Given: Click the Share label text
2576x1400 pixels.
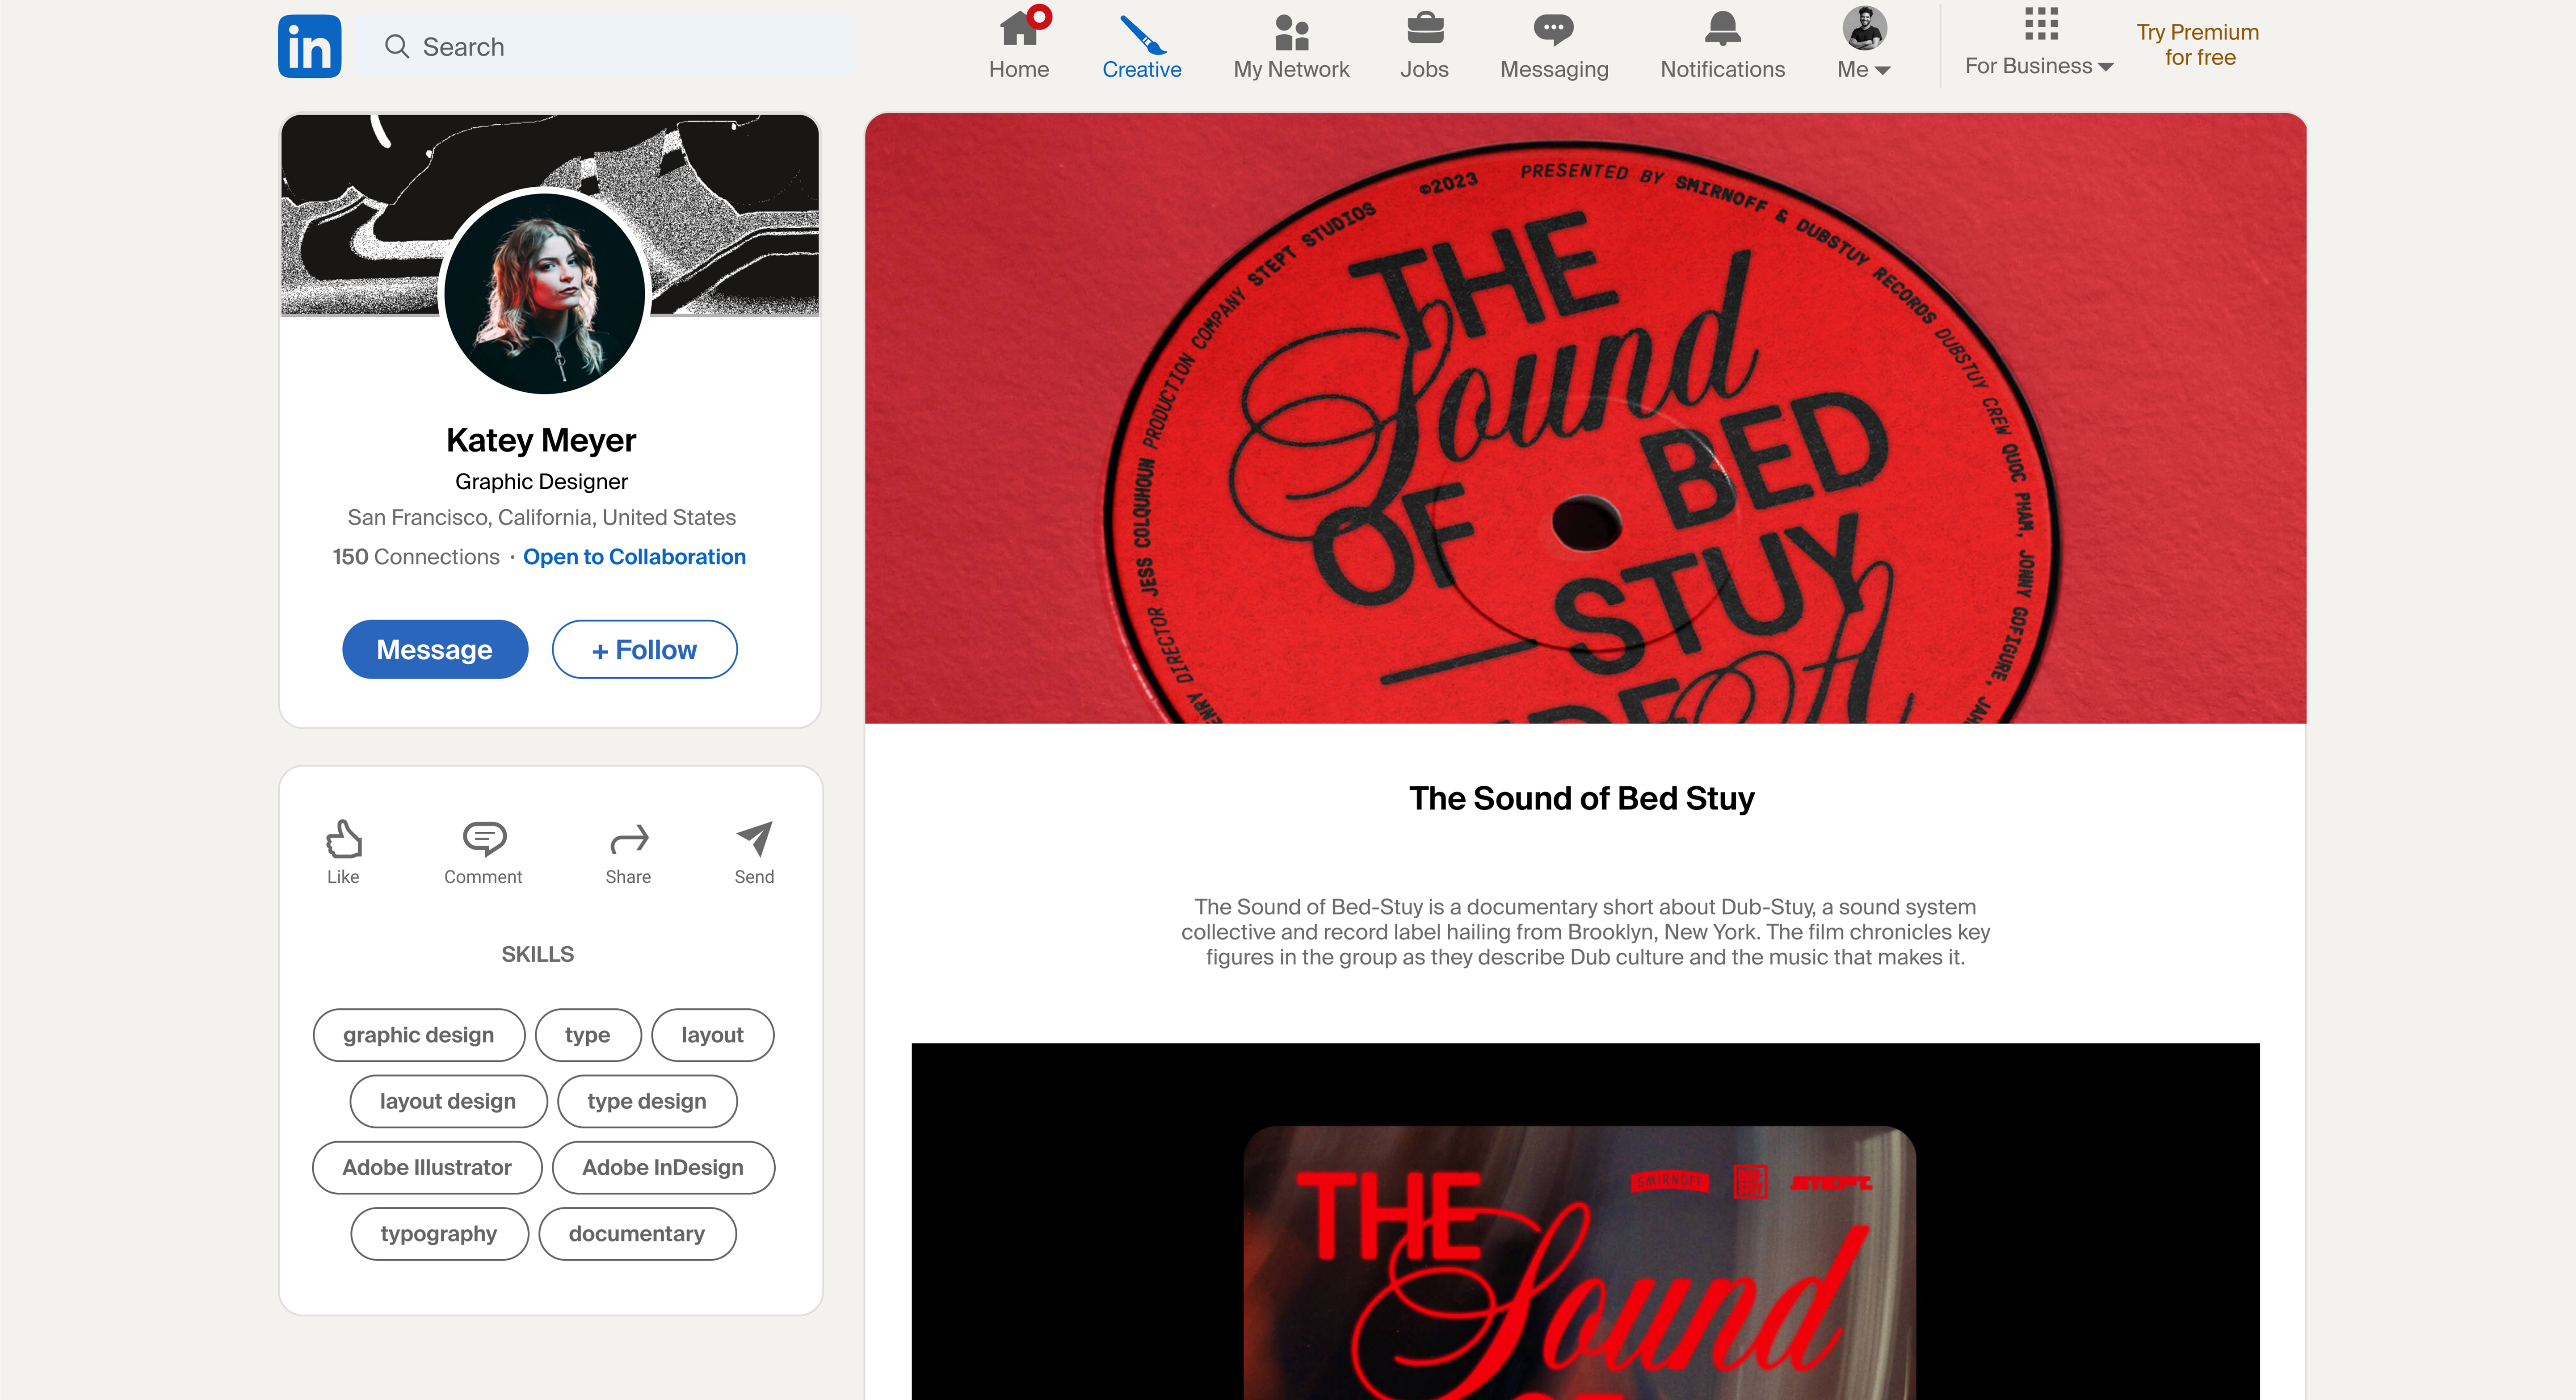Looking at the screenshot, I should click(628, 877).
